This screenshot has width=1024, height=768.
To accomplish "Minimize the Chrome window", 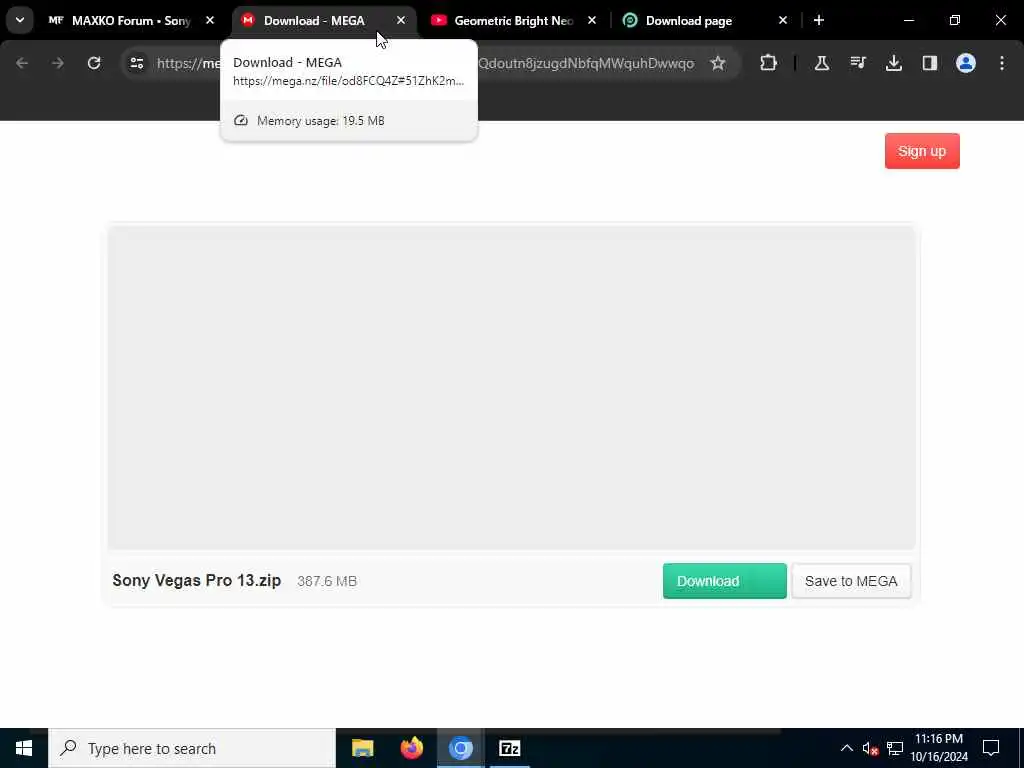I will [908, 21].
